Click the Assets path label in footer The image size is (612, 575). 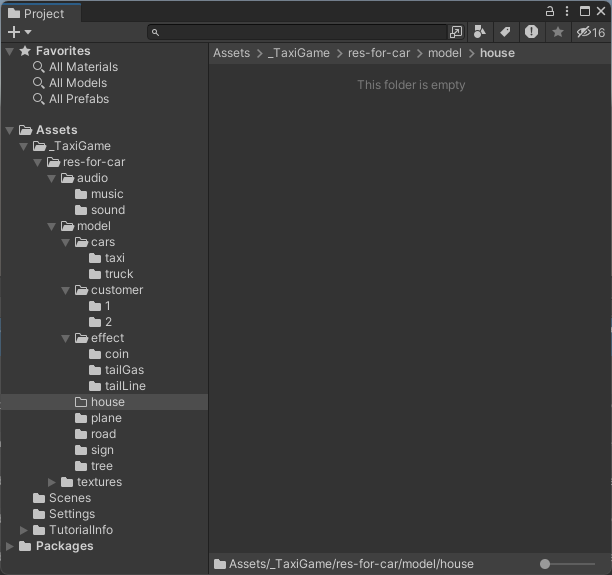pos(351,564)
